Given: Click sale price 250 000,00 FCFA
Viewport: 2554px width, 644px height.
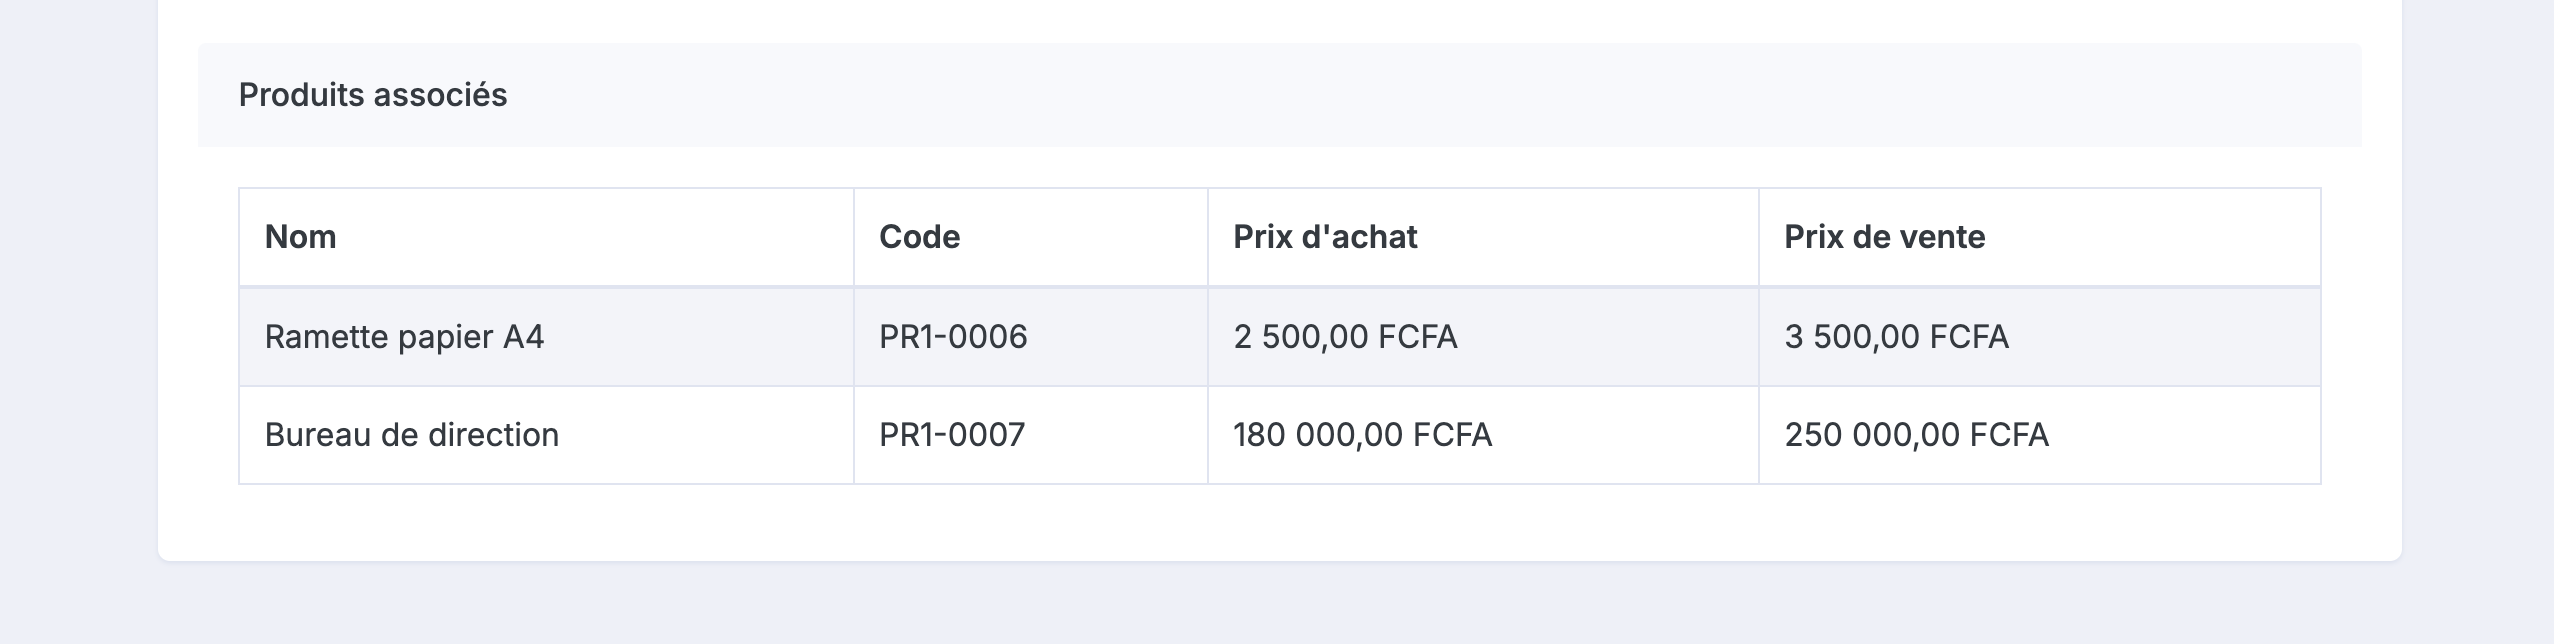Looking at the screenshot, I should click(1916, 435).
